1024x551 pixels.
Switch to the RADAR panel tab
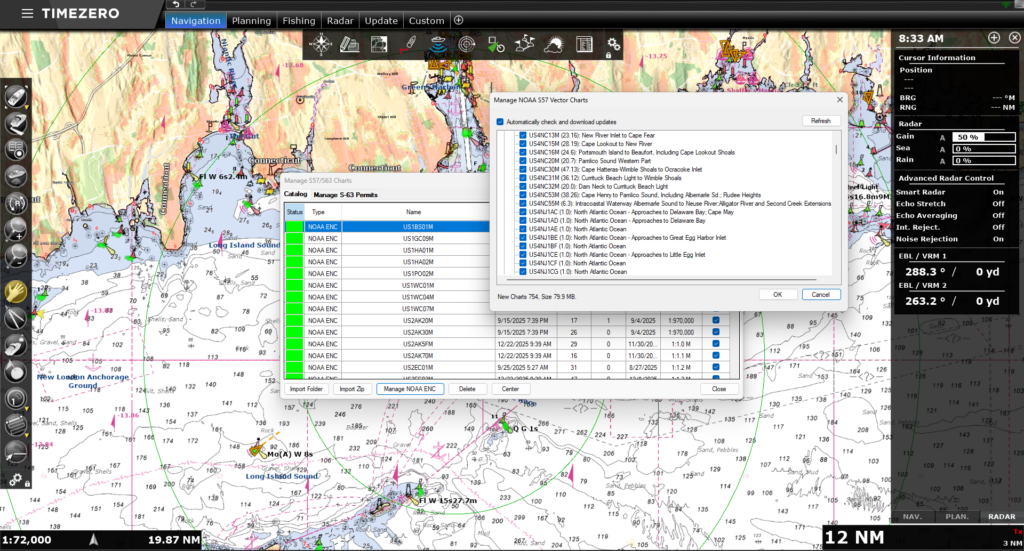click(x=1001, y=517)
